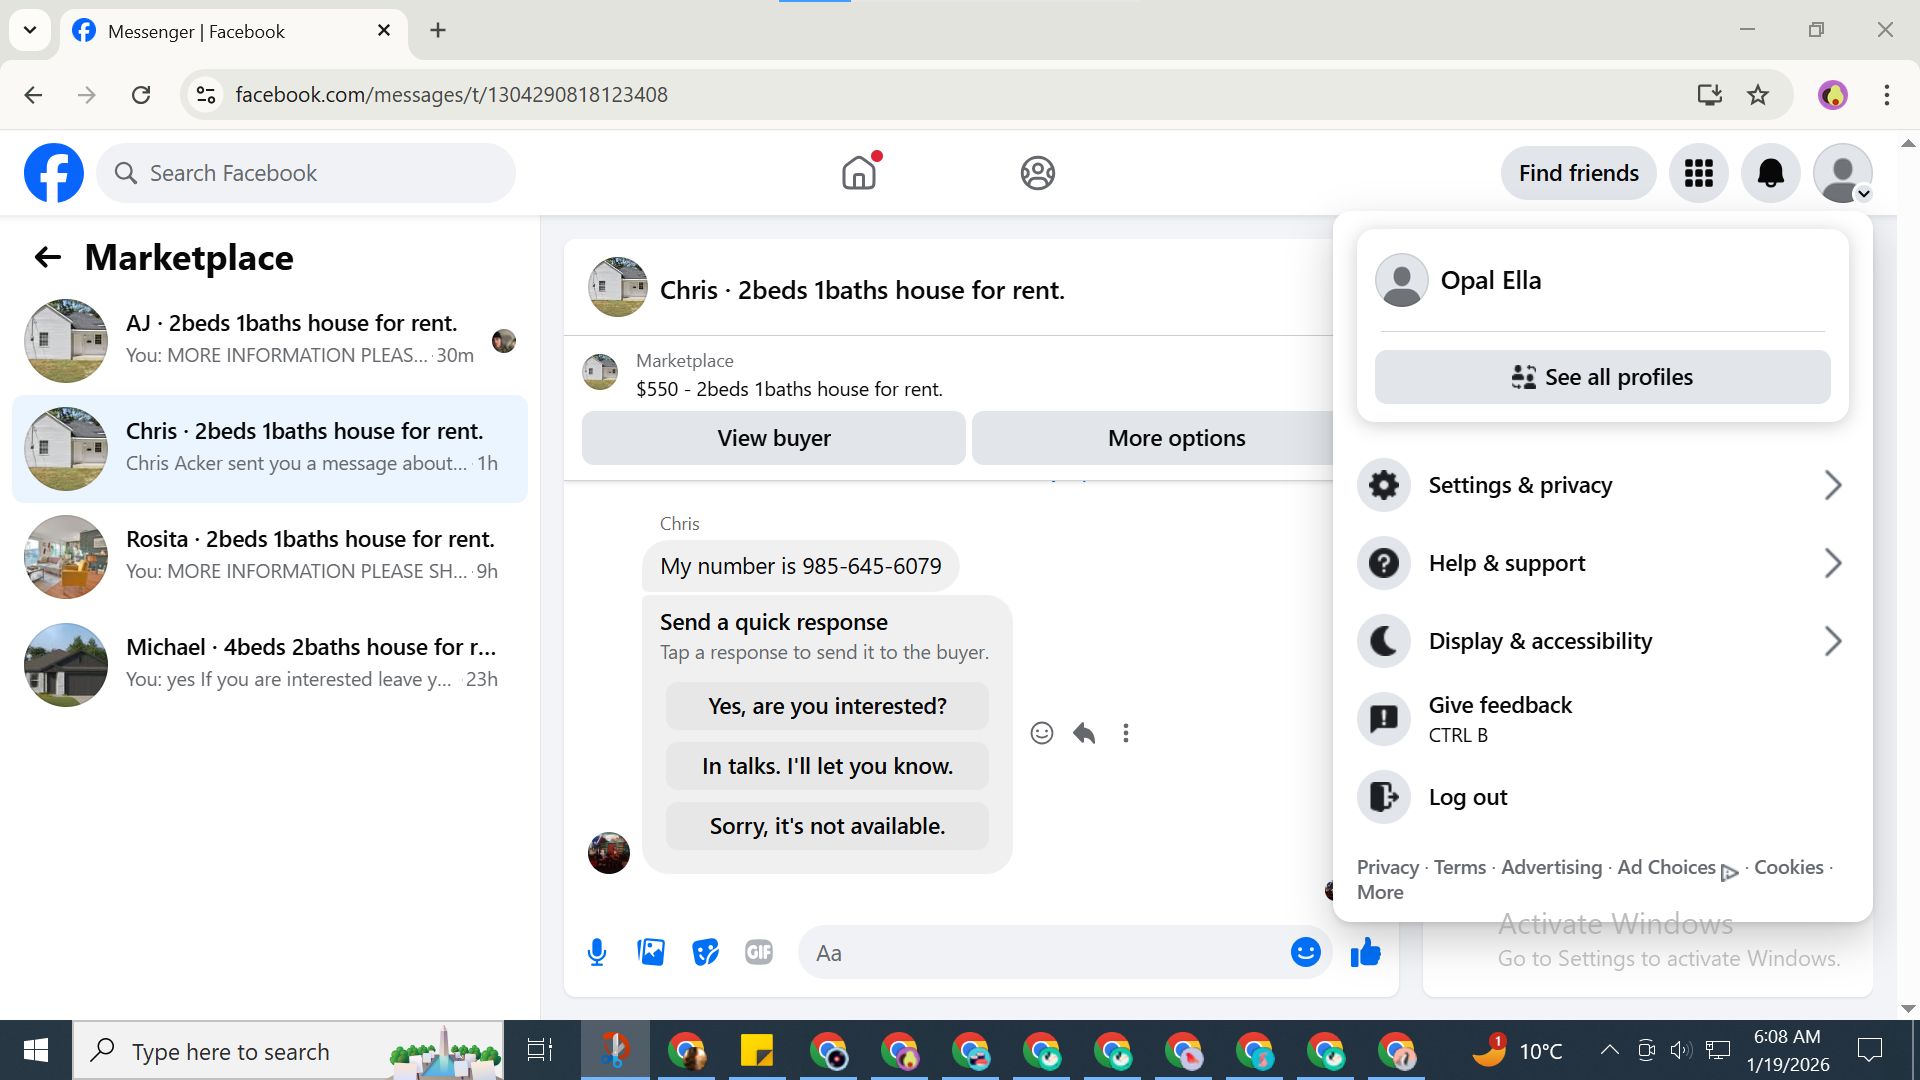
Task: Open the Facebook Home icon
Action: coord(859,173)
